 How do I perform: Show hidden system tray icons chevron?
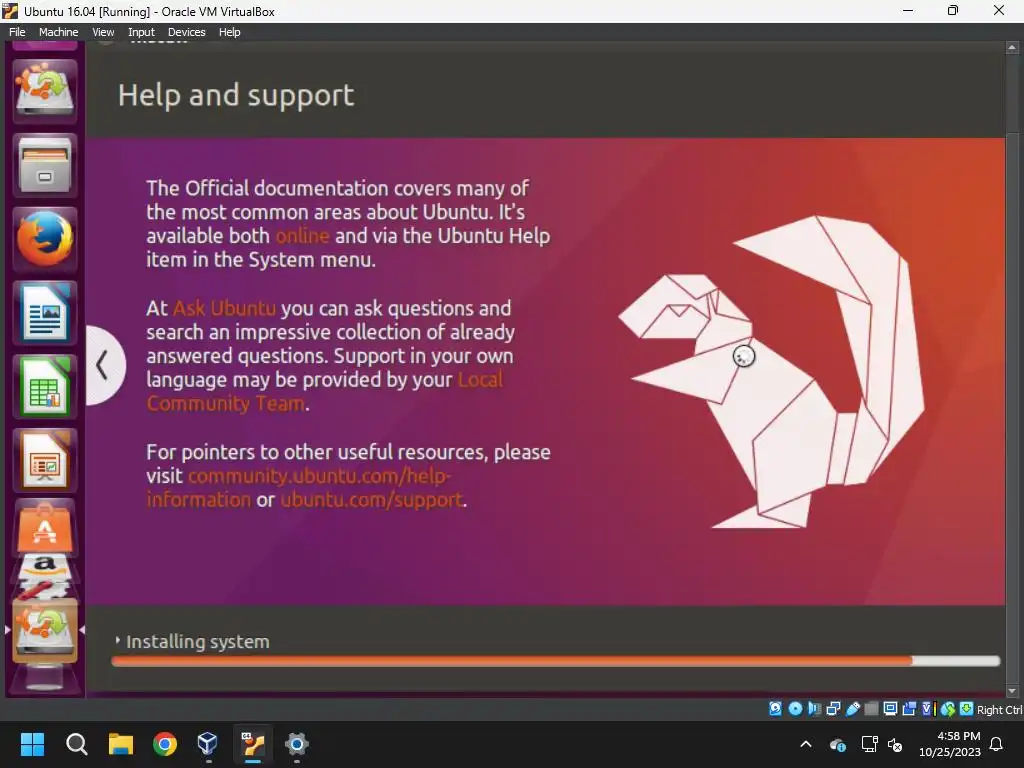coord(806,744)
